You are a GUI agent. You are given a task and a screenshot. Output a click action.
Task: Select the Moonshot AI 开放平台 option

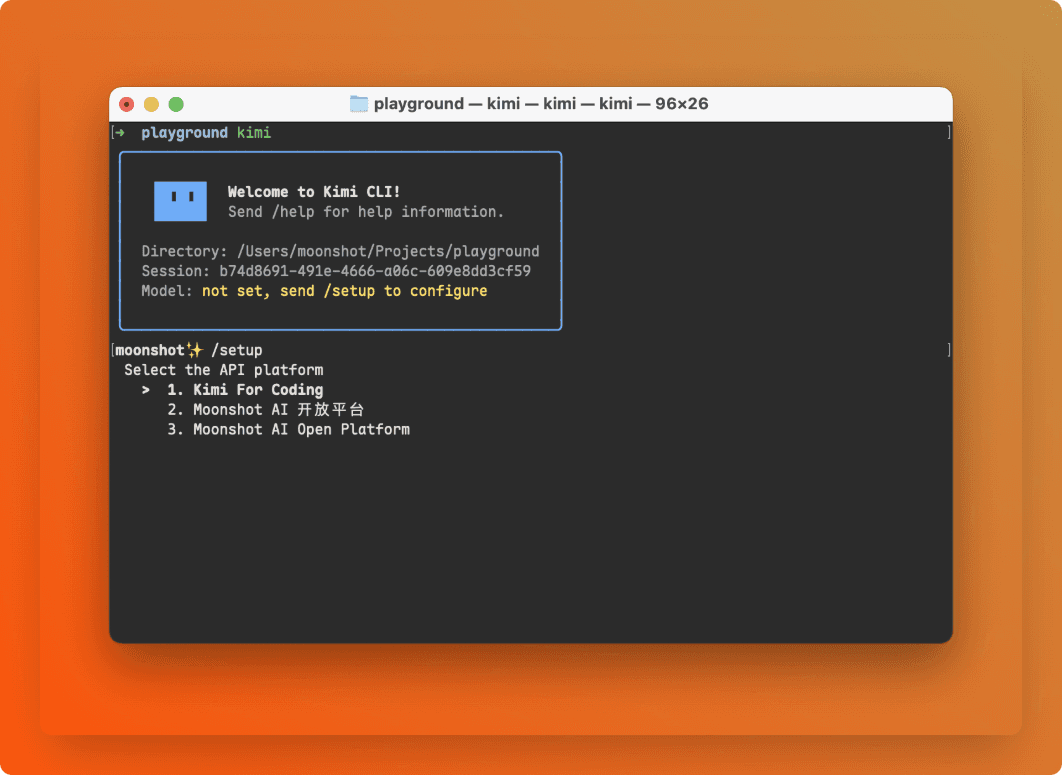pyautogui.click(x=277, y=409)
